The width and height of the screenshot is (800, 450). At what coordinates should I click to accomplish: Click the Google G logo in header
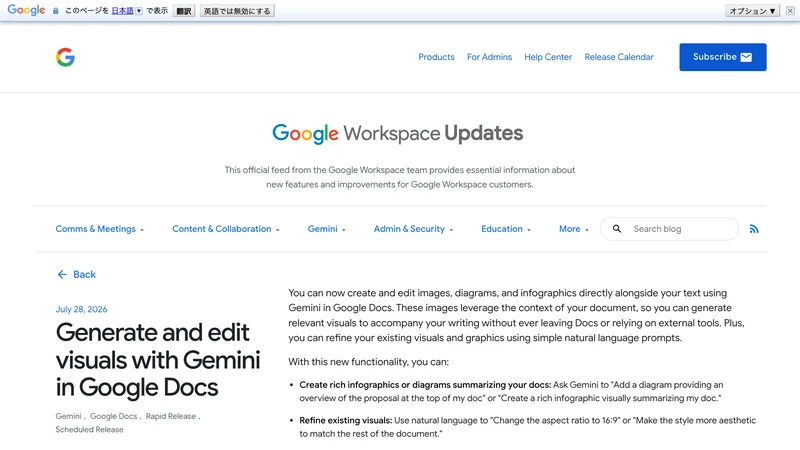click(x=65, y=57)
